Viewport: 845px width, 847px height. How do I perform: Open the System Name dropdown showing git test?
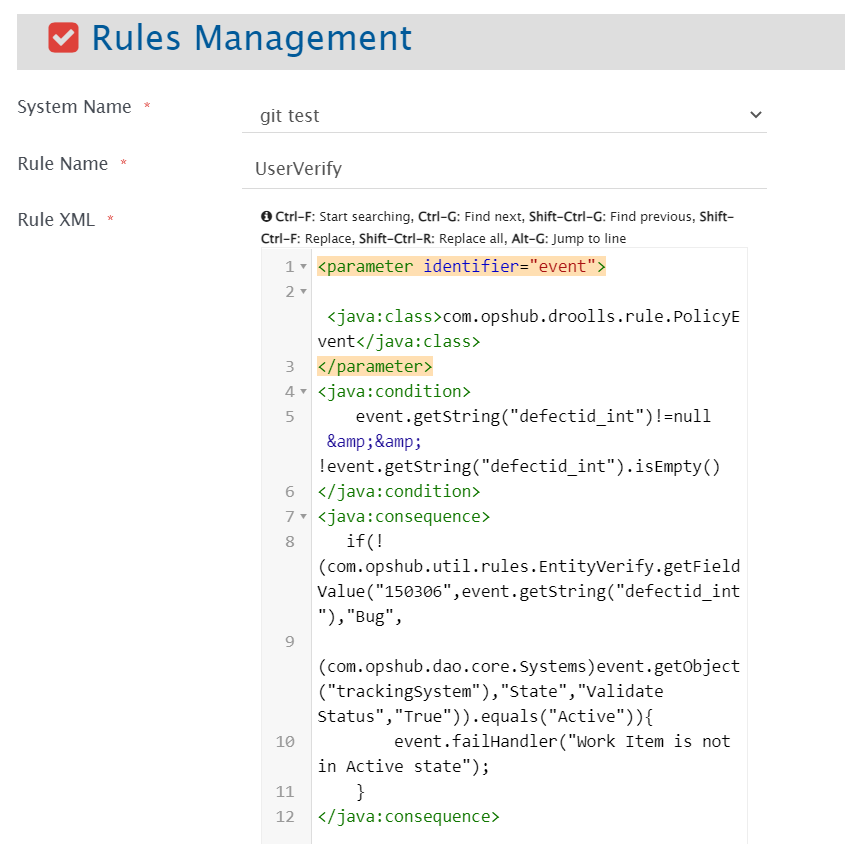(x=505, y=115)
